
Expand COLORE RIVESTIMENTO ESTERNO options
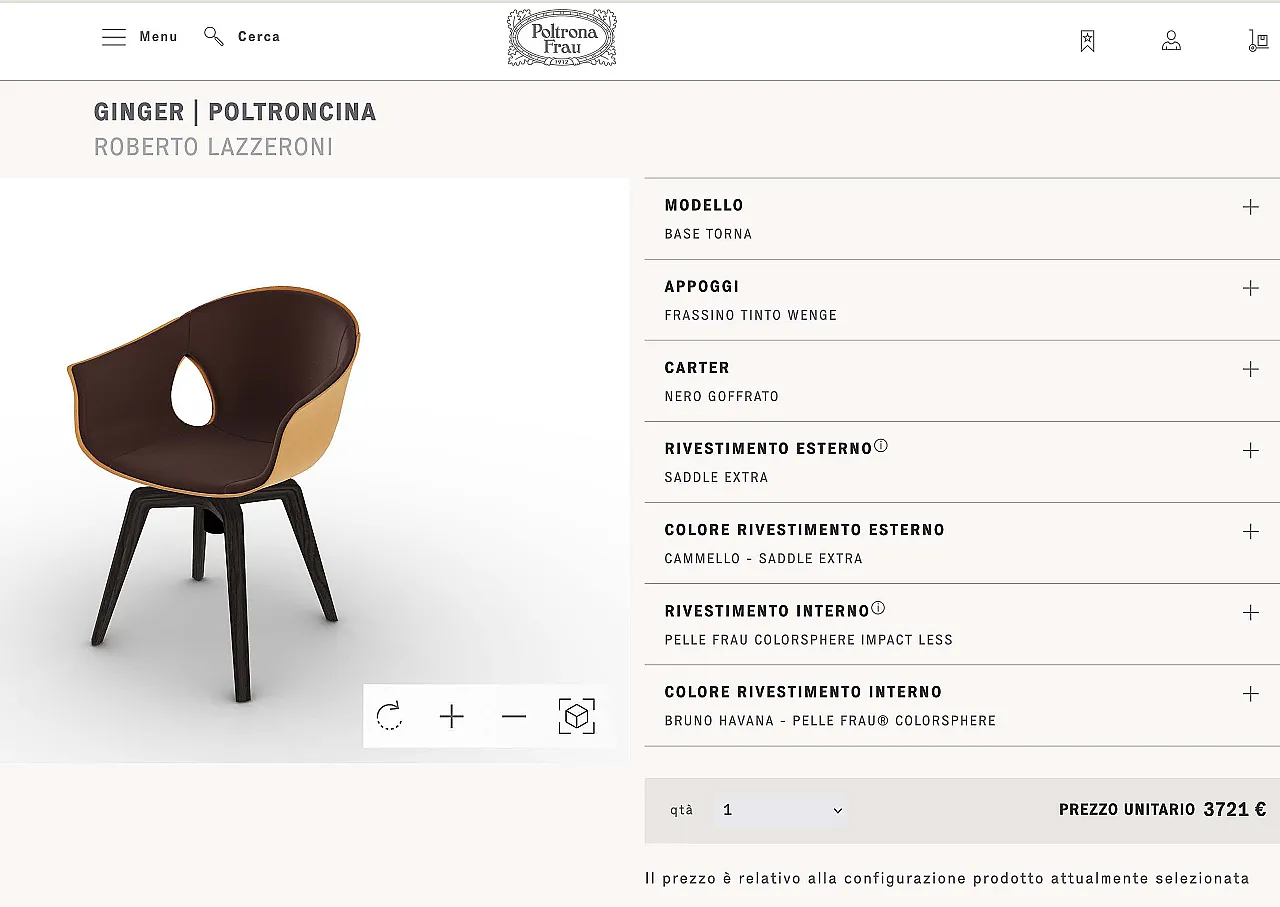(x=1251, y=532)
